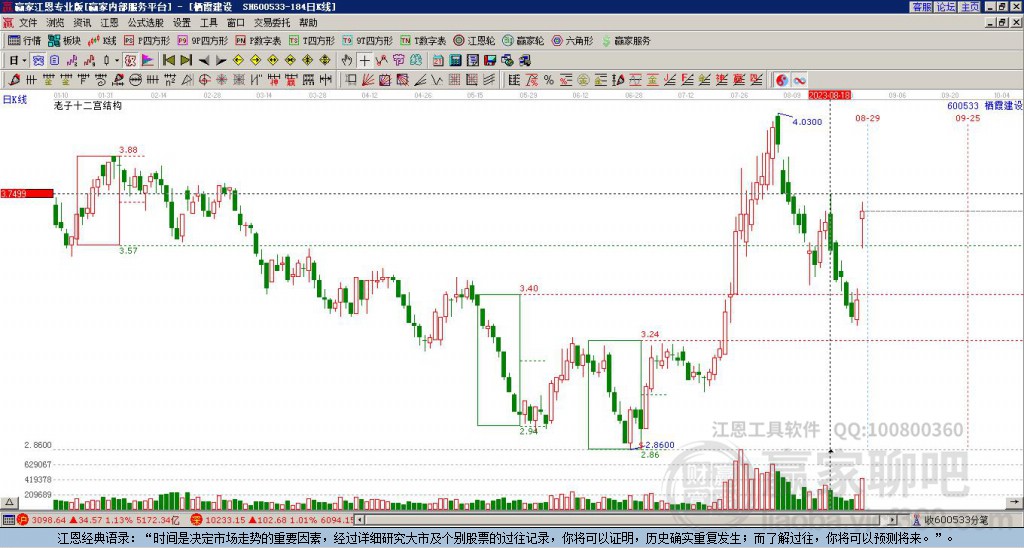The width and height of the screenshot is (1024, 548).
Task: Click the up-triangle volume panel expander
Action: coord(9,502)
